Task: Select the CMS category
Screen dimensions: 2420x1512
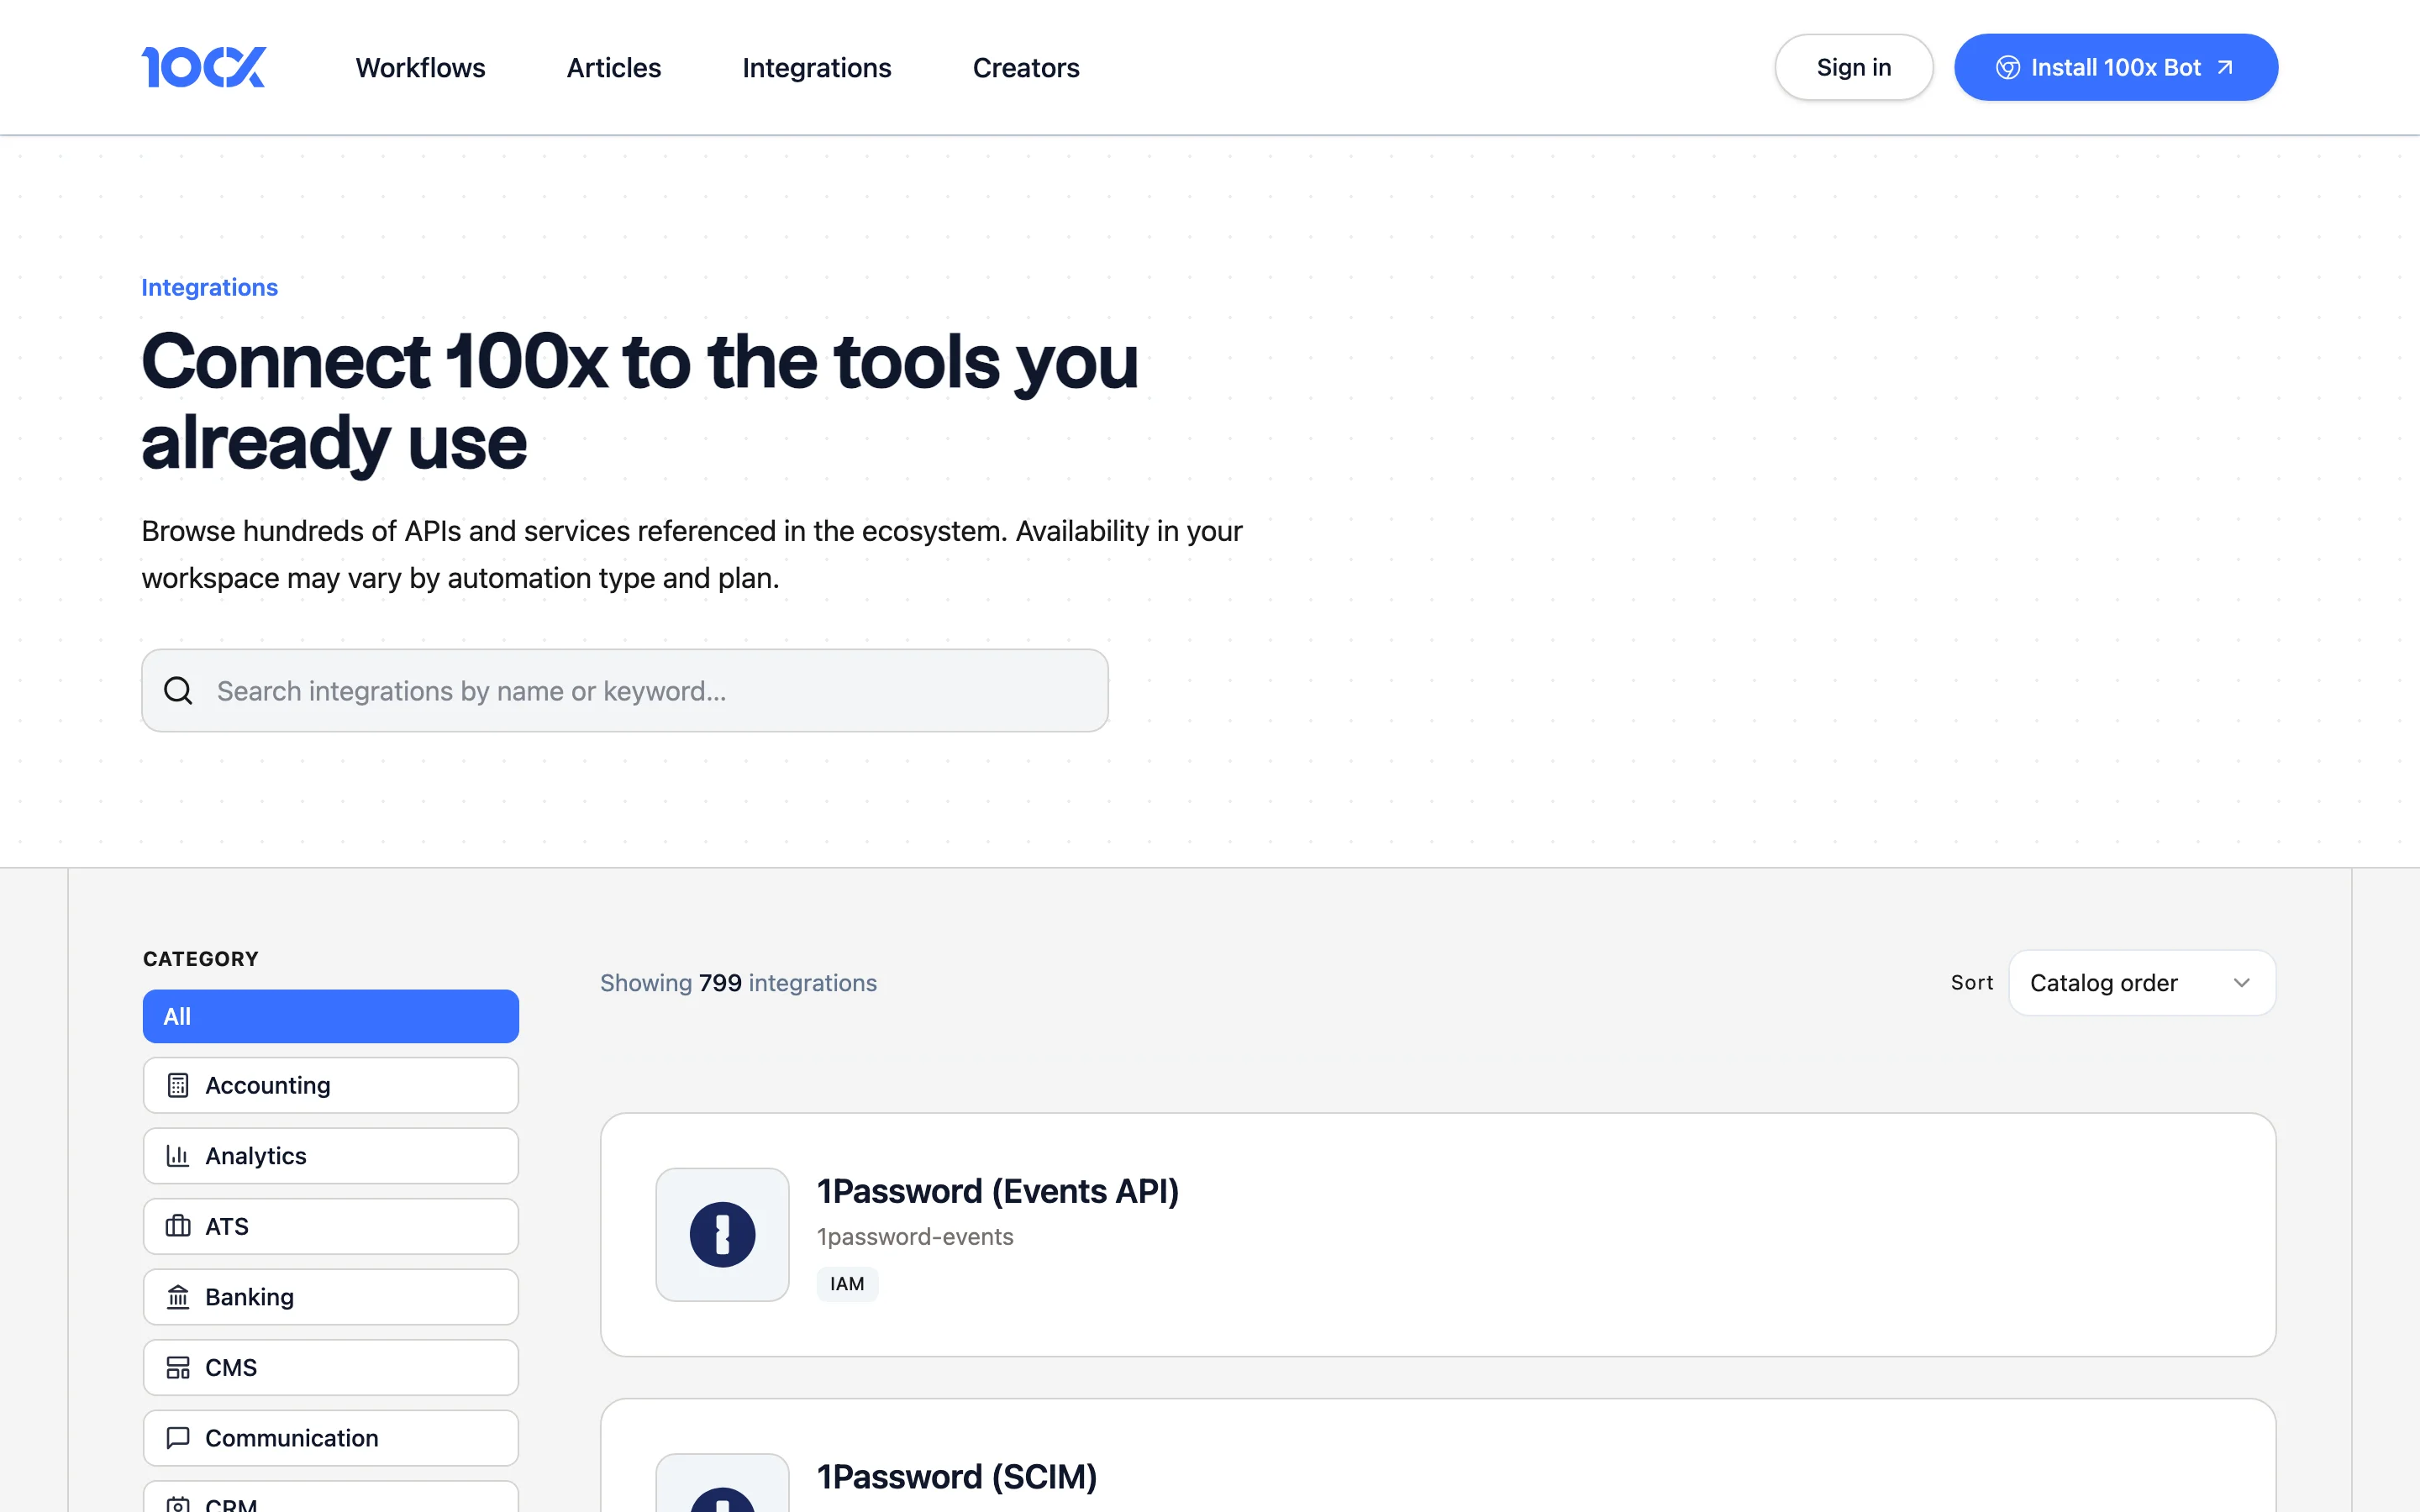Action: pyautogui.click(x=331, y=1367)
